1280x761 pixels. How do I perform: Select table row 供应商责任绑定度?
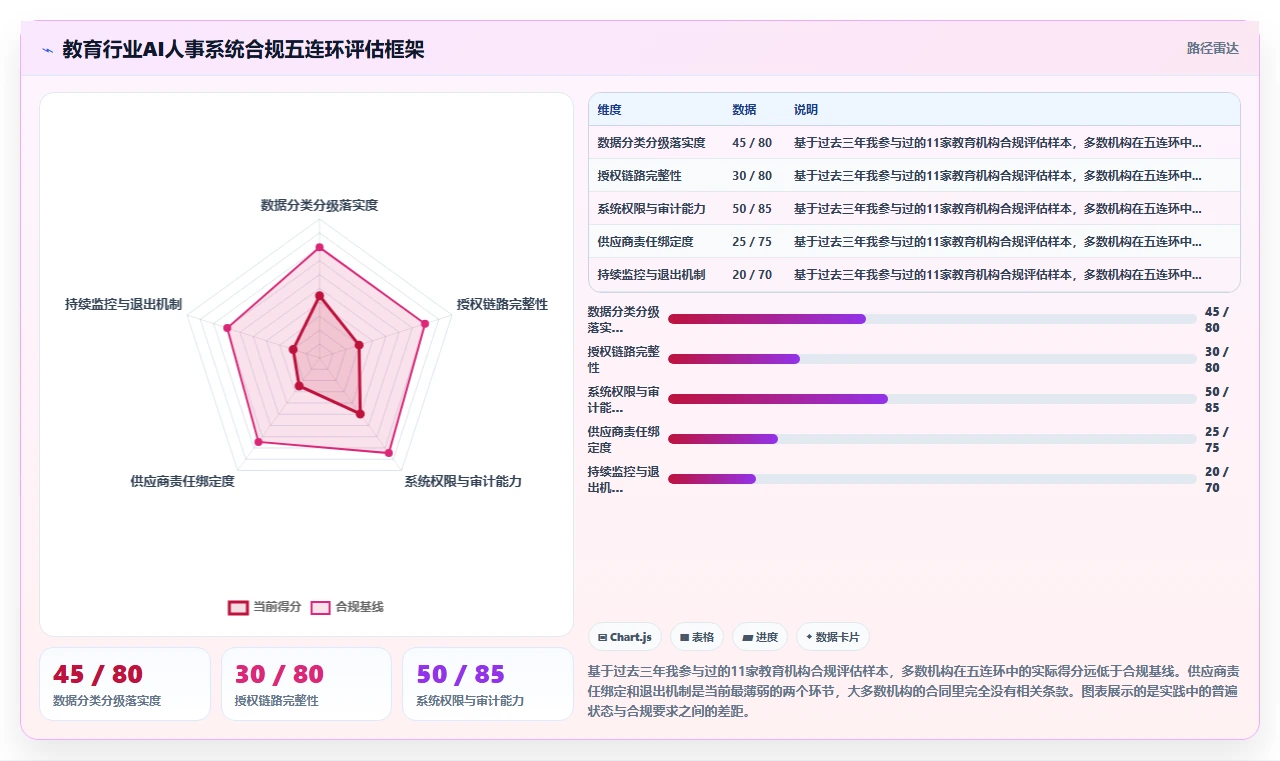[914, 242]
